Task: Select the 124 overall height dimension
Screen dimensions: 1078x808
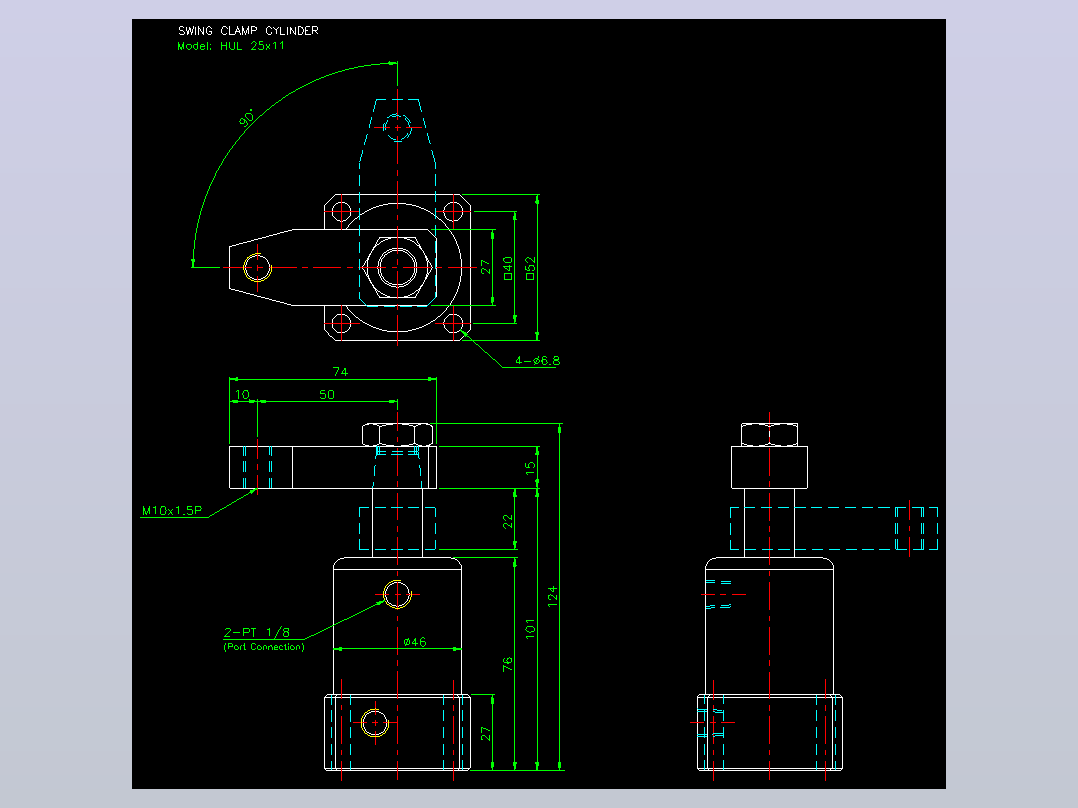Action: [552, 596]
